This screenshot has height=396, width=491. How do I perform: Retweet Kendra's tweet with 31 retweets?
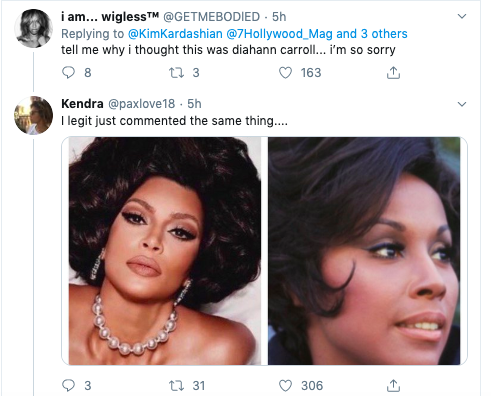pyautogui.click(x=177, y=386)
